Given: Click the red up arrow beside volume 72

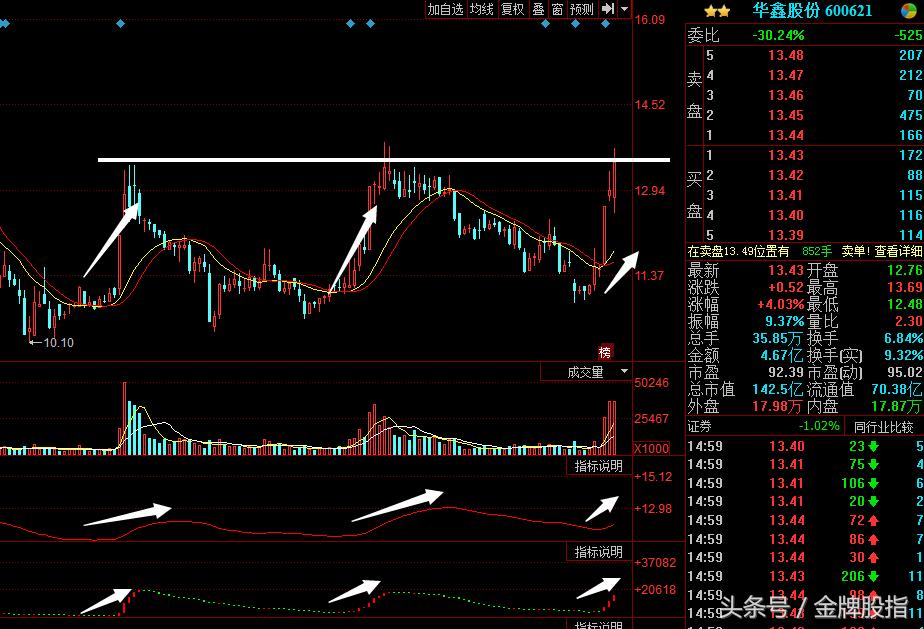Looking at the screenshot, I should tap(873, 521).
